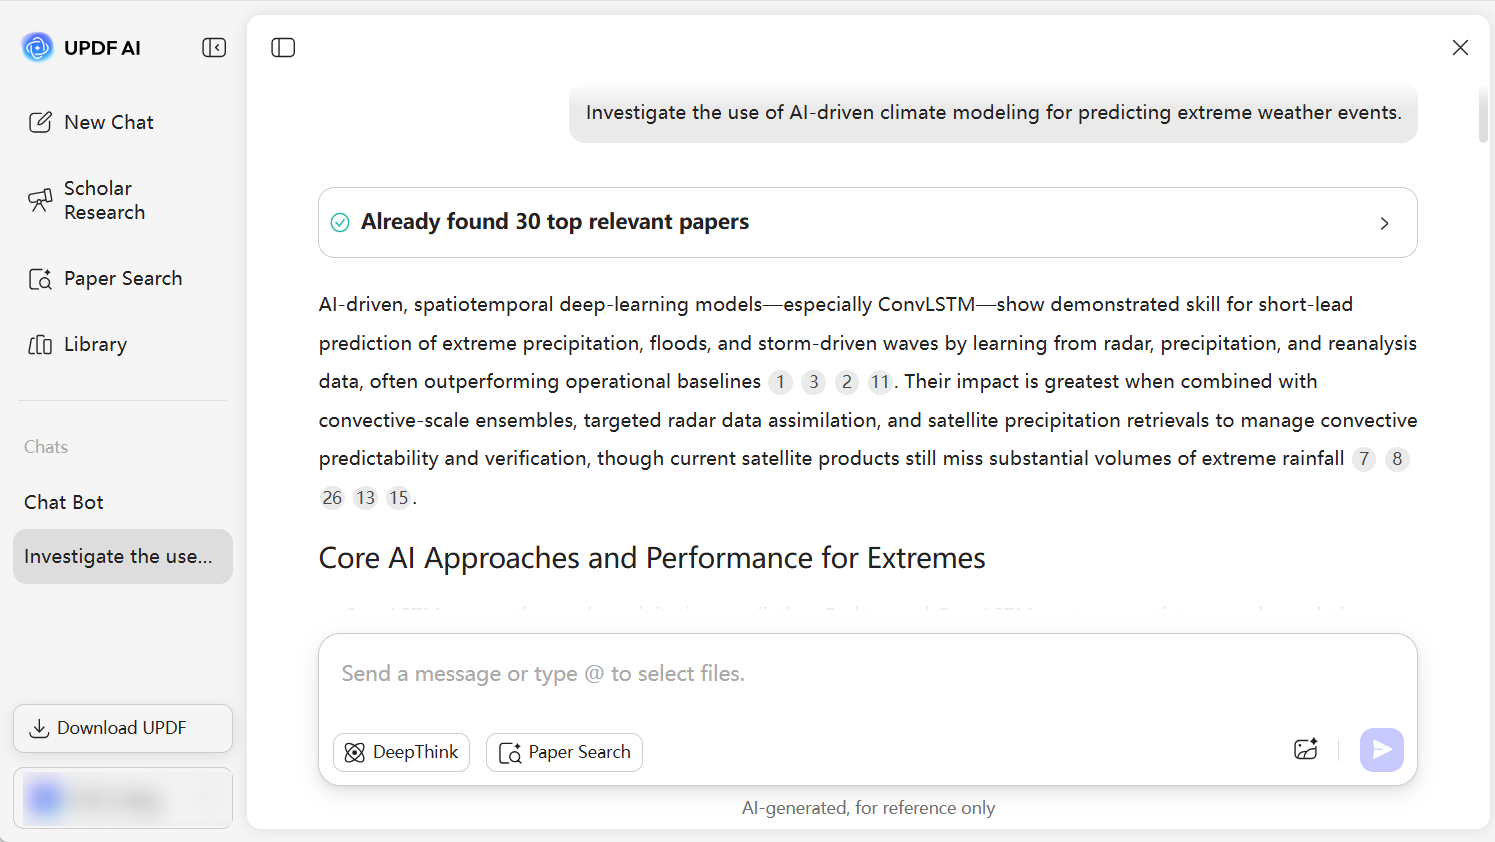Screen dimensions: 1495x842
Task: Click the Scholar Research telescope icon
Action: (x=40, y=200)
